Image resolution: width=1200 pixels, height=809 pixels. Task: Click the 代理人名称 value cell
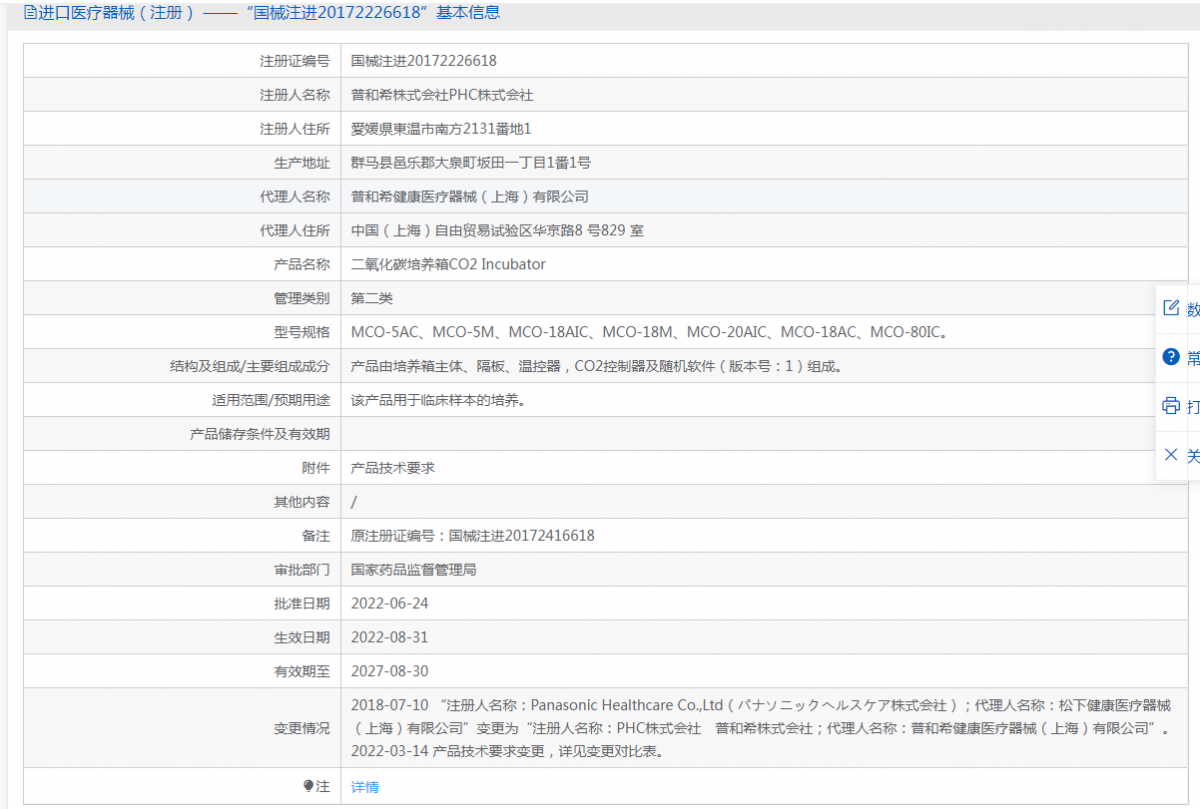coord(470,196)
